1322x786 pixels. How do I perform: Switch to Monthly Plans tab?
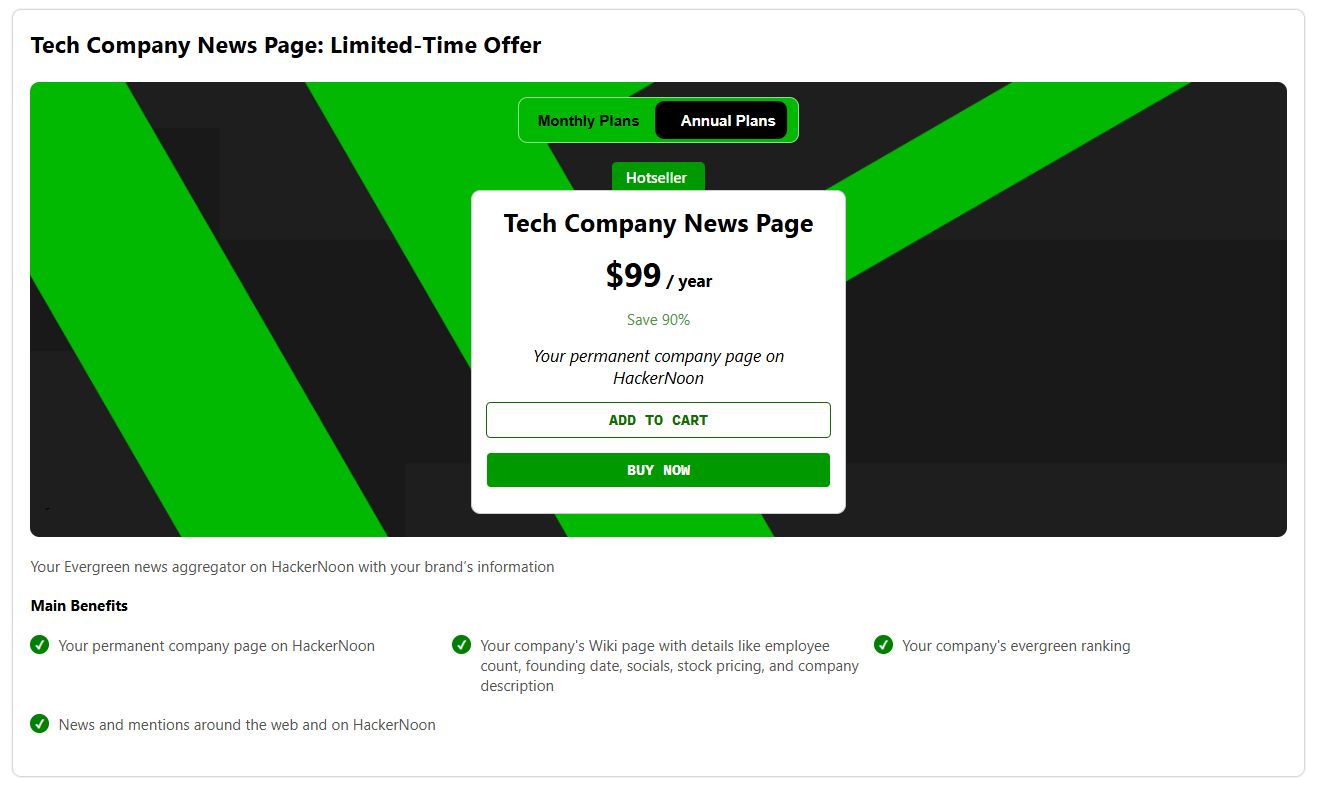[588, 121]
